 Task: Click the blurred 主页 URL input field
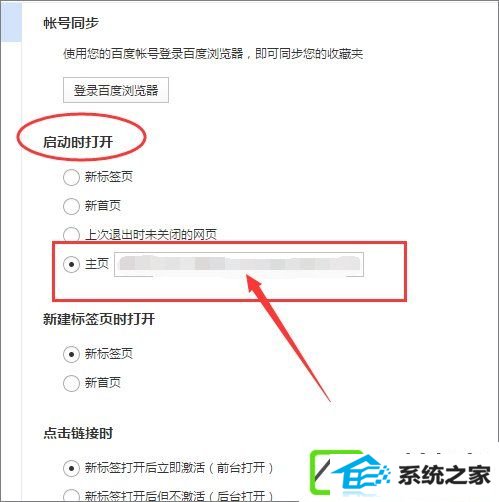click(239, 265)
